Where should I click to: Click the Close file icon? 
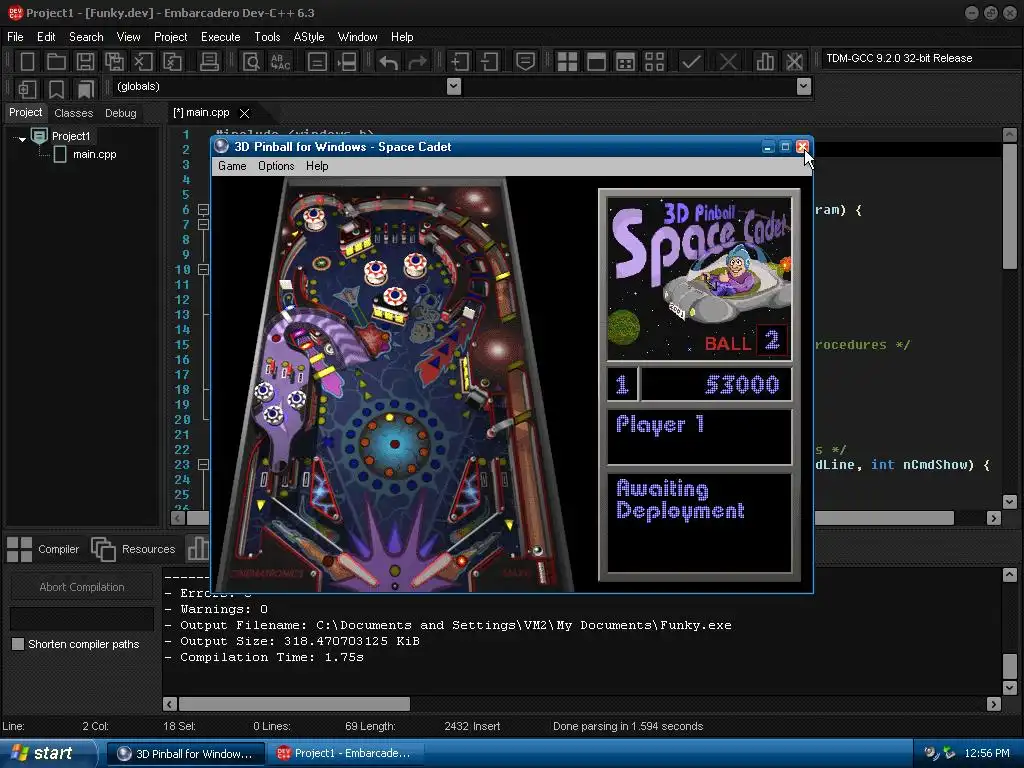[x=143, y=61]
